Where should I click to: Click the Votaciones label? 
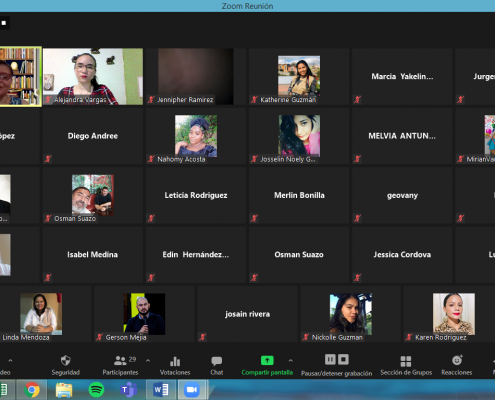point(175,372)
